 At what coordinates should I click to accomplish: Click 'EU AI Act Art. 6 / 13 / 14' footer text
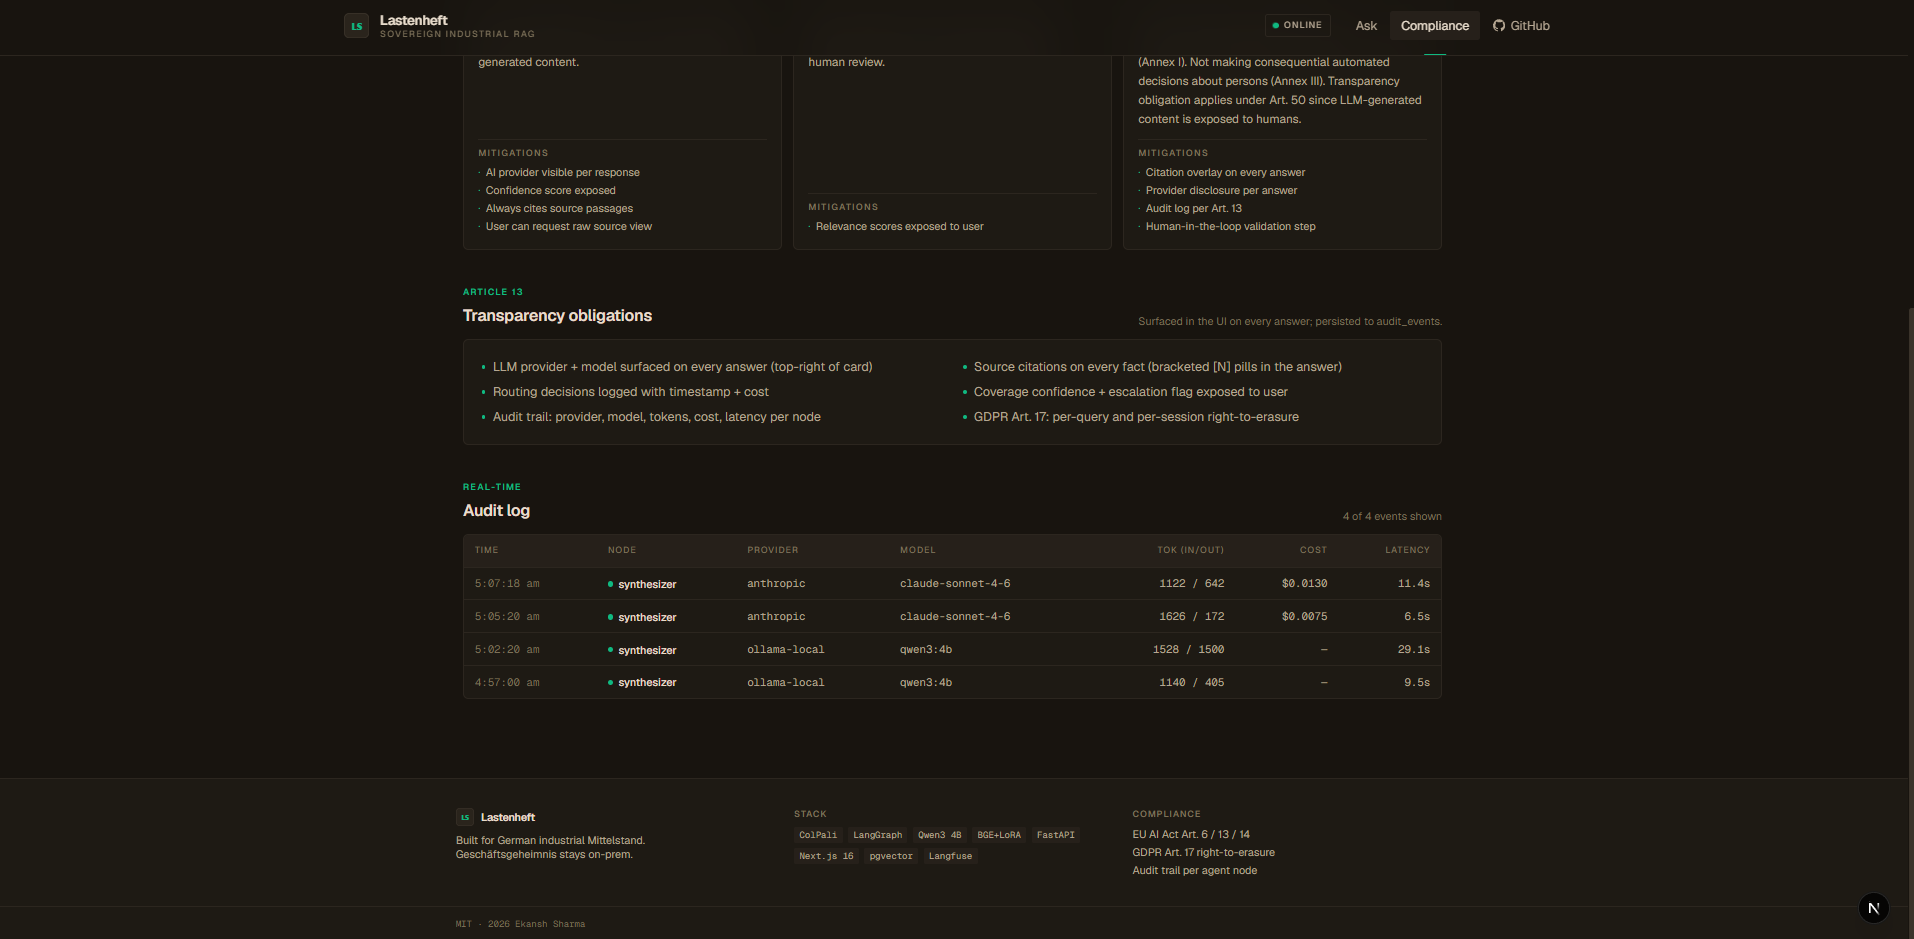(x=1191, y=835)
